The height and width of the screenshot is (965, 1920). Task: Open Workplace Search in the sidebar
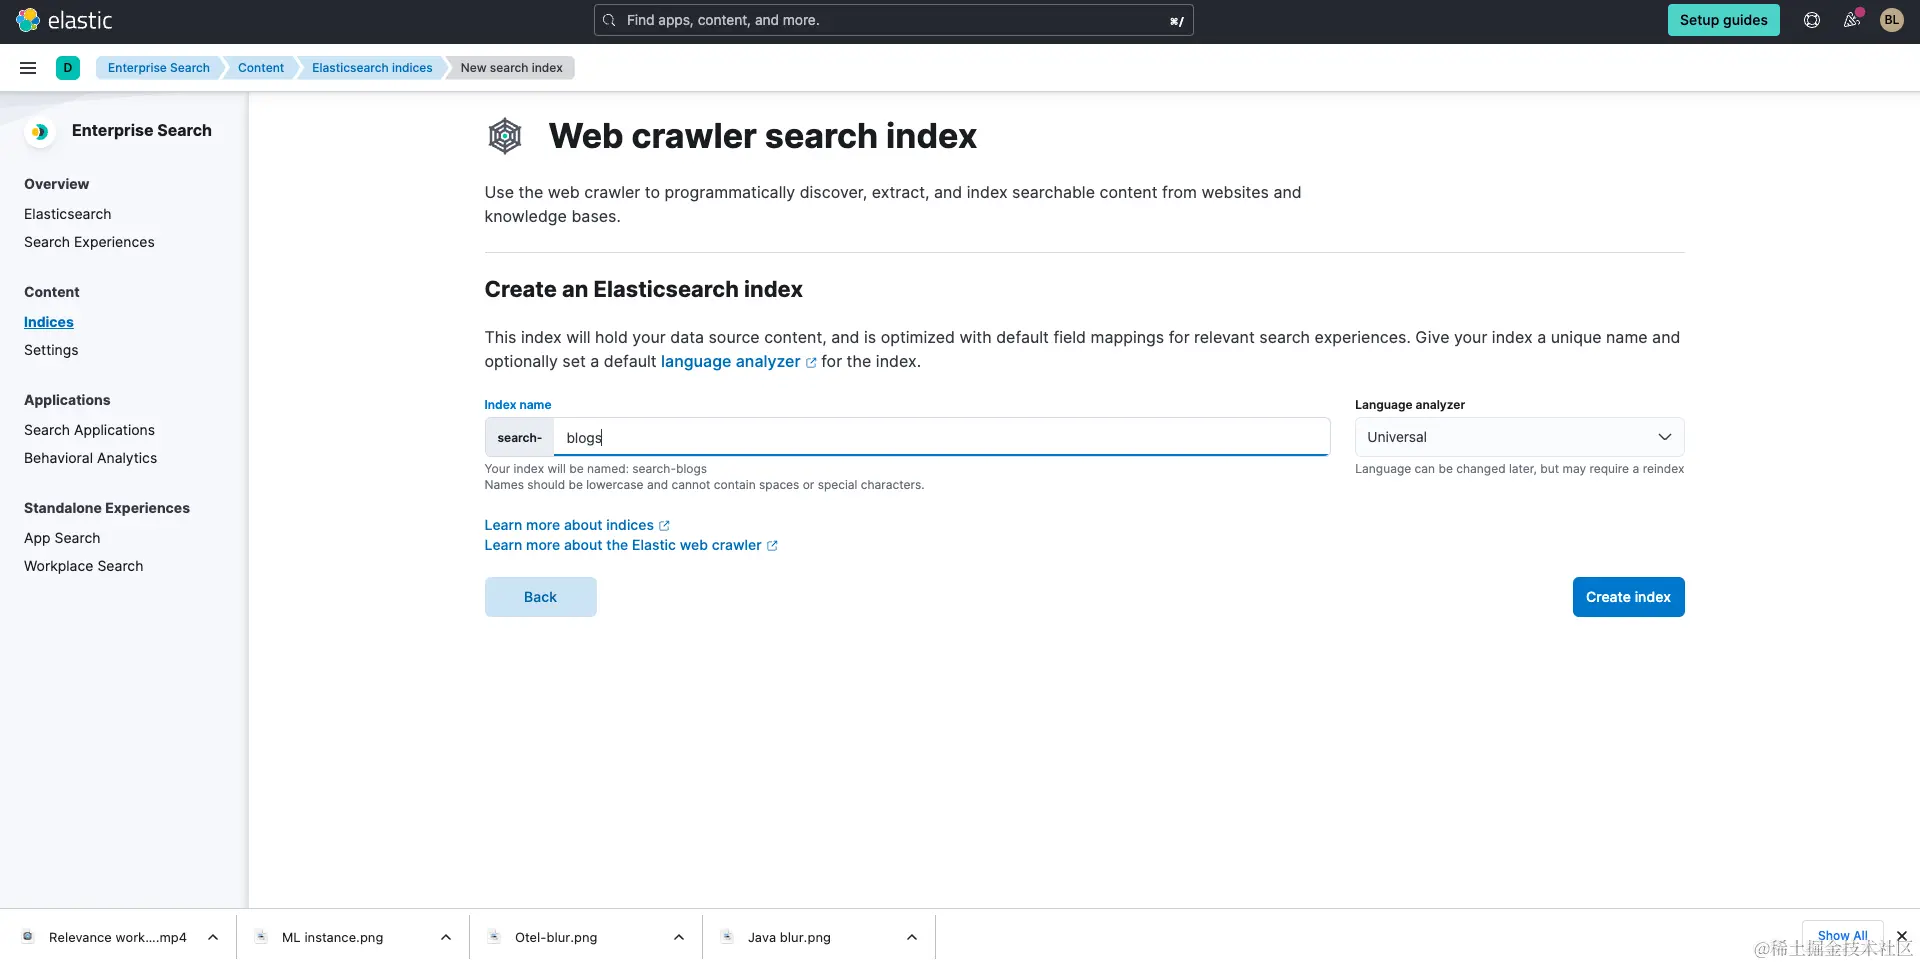tap(84, 566)
